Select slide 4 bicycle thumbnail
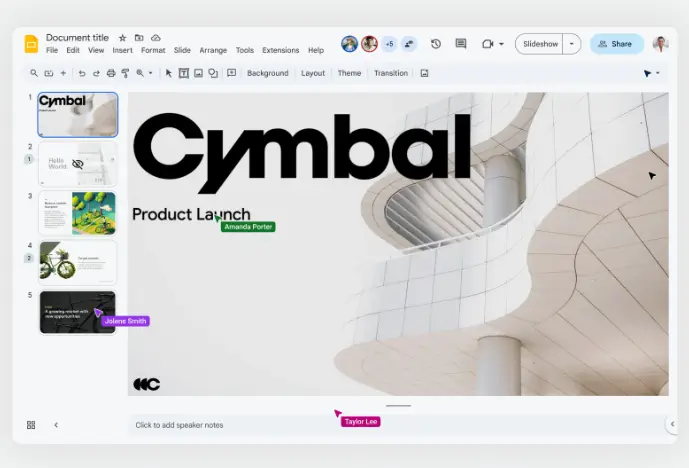689x468 pixels. pos(78,262)
